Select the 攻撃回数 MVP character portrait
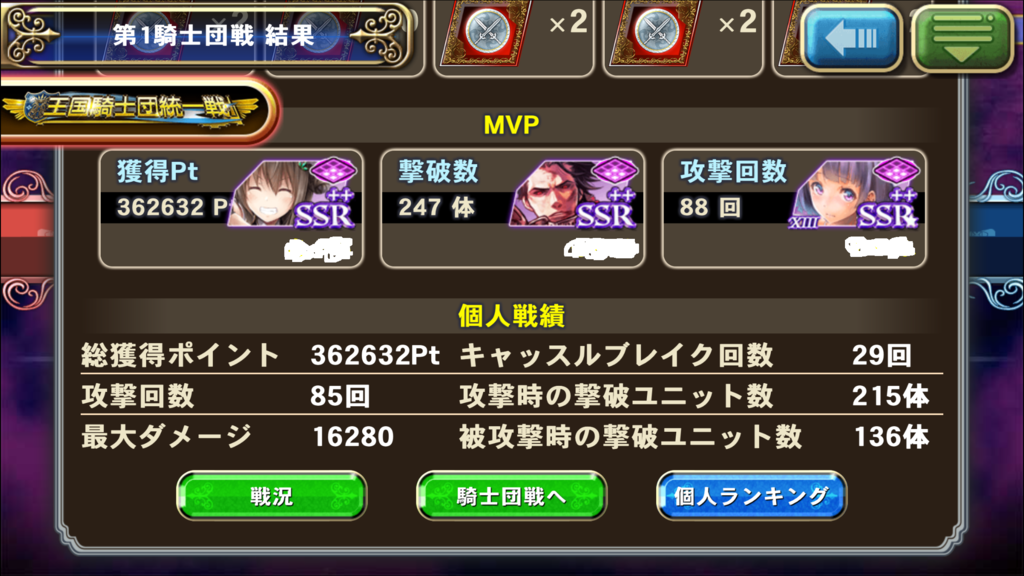This screenshot has width=1024, height=576. 856,194
